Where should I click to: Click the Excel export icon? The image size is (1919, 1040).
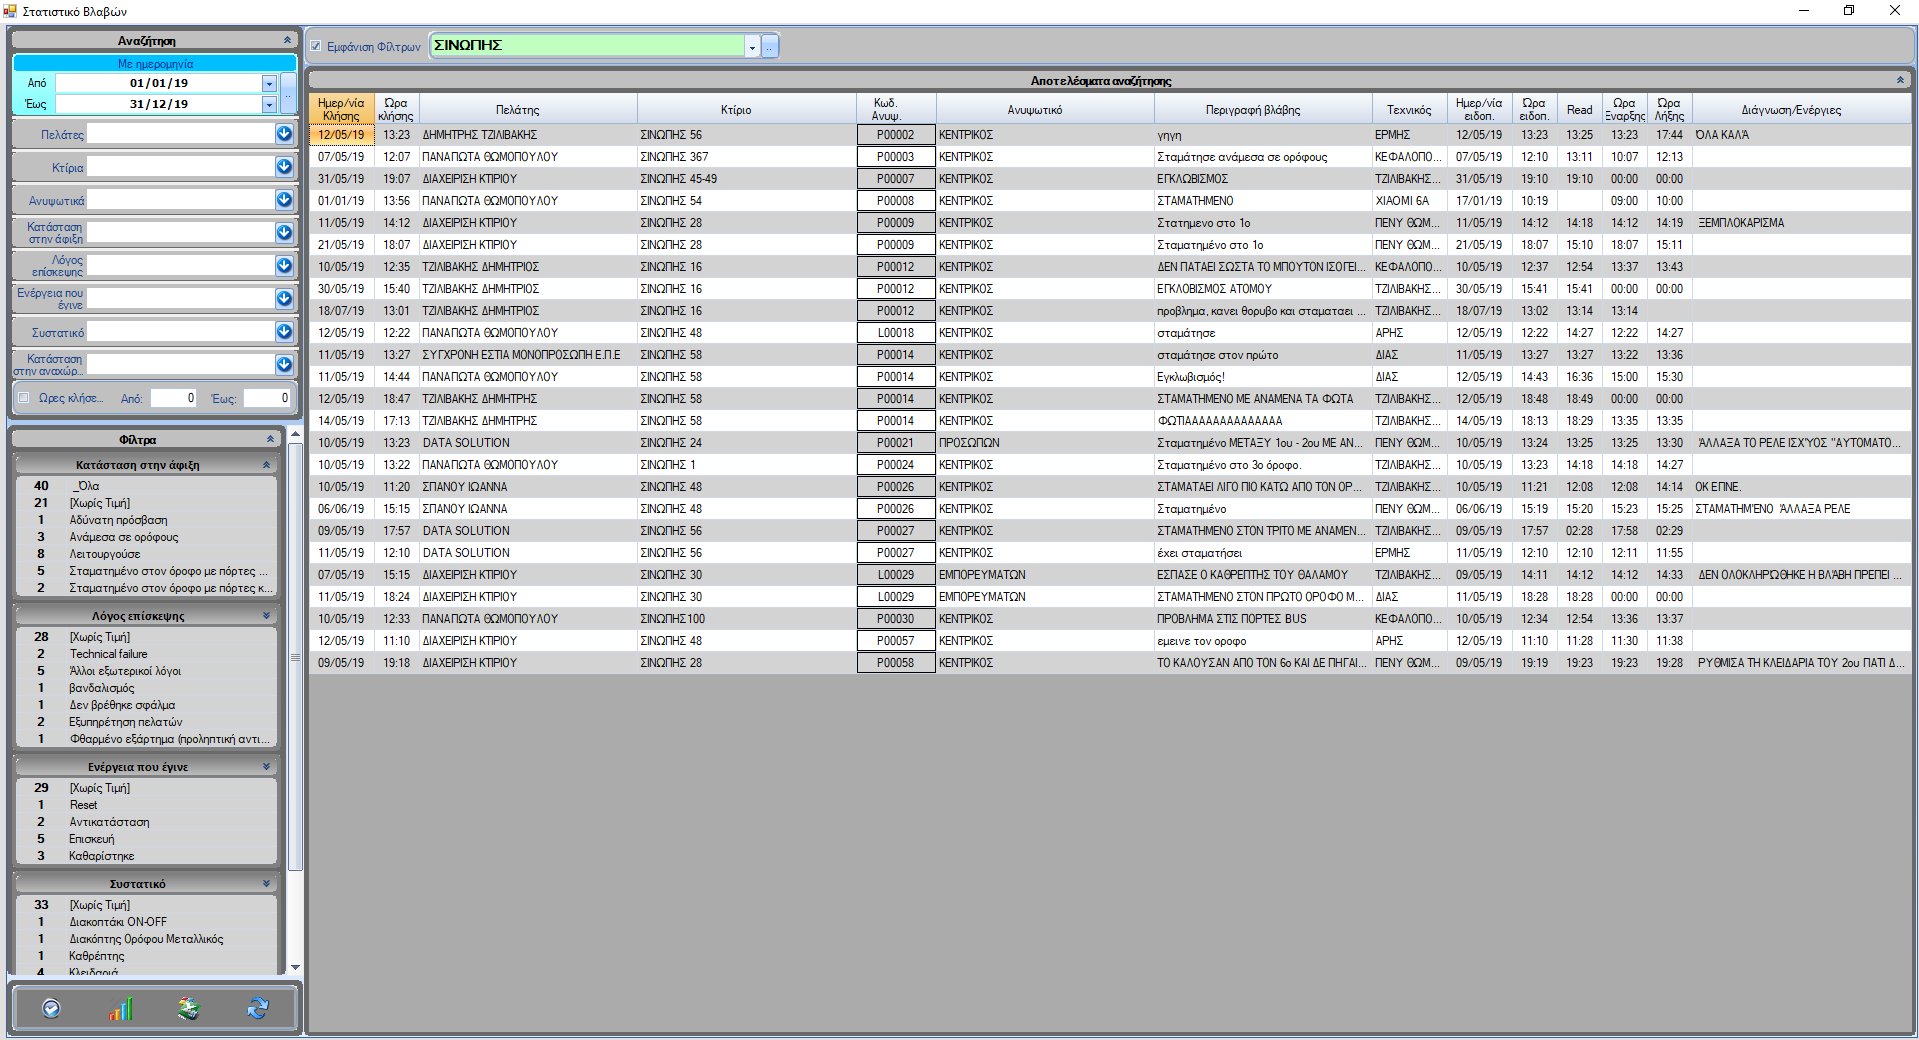[x=189, y=1009]
